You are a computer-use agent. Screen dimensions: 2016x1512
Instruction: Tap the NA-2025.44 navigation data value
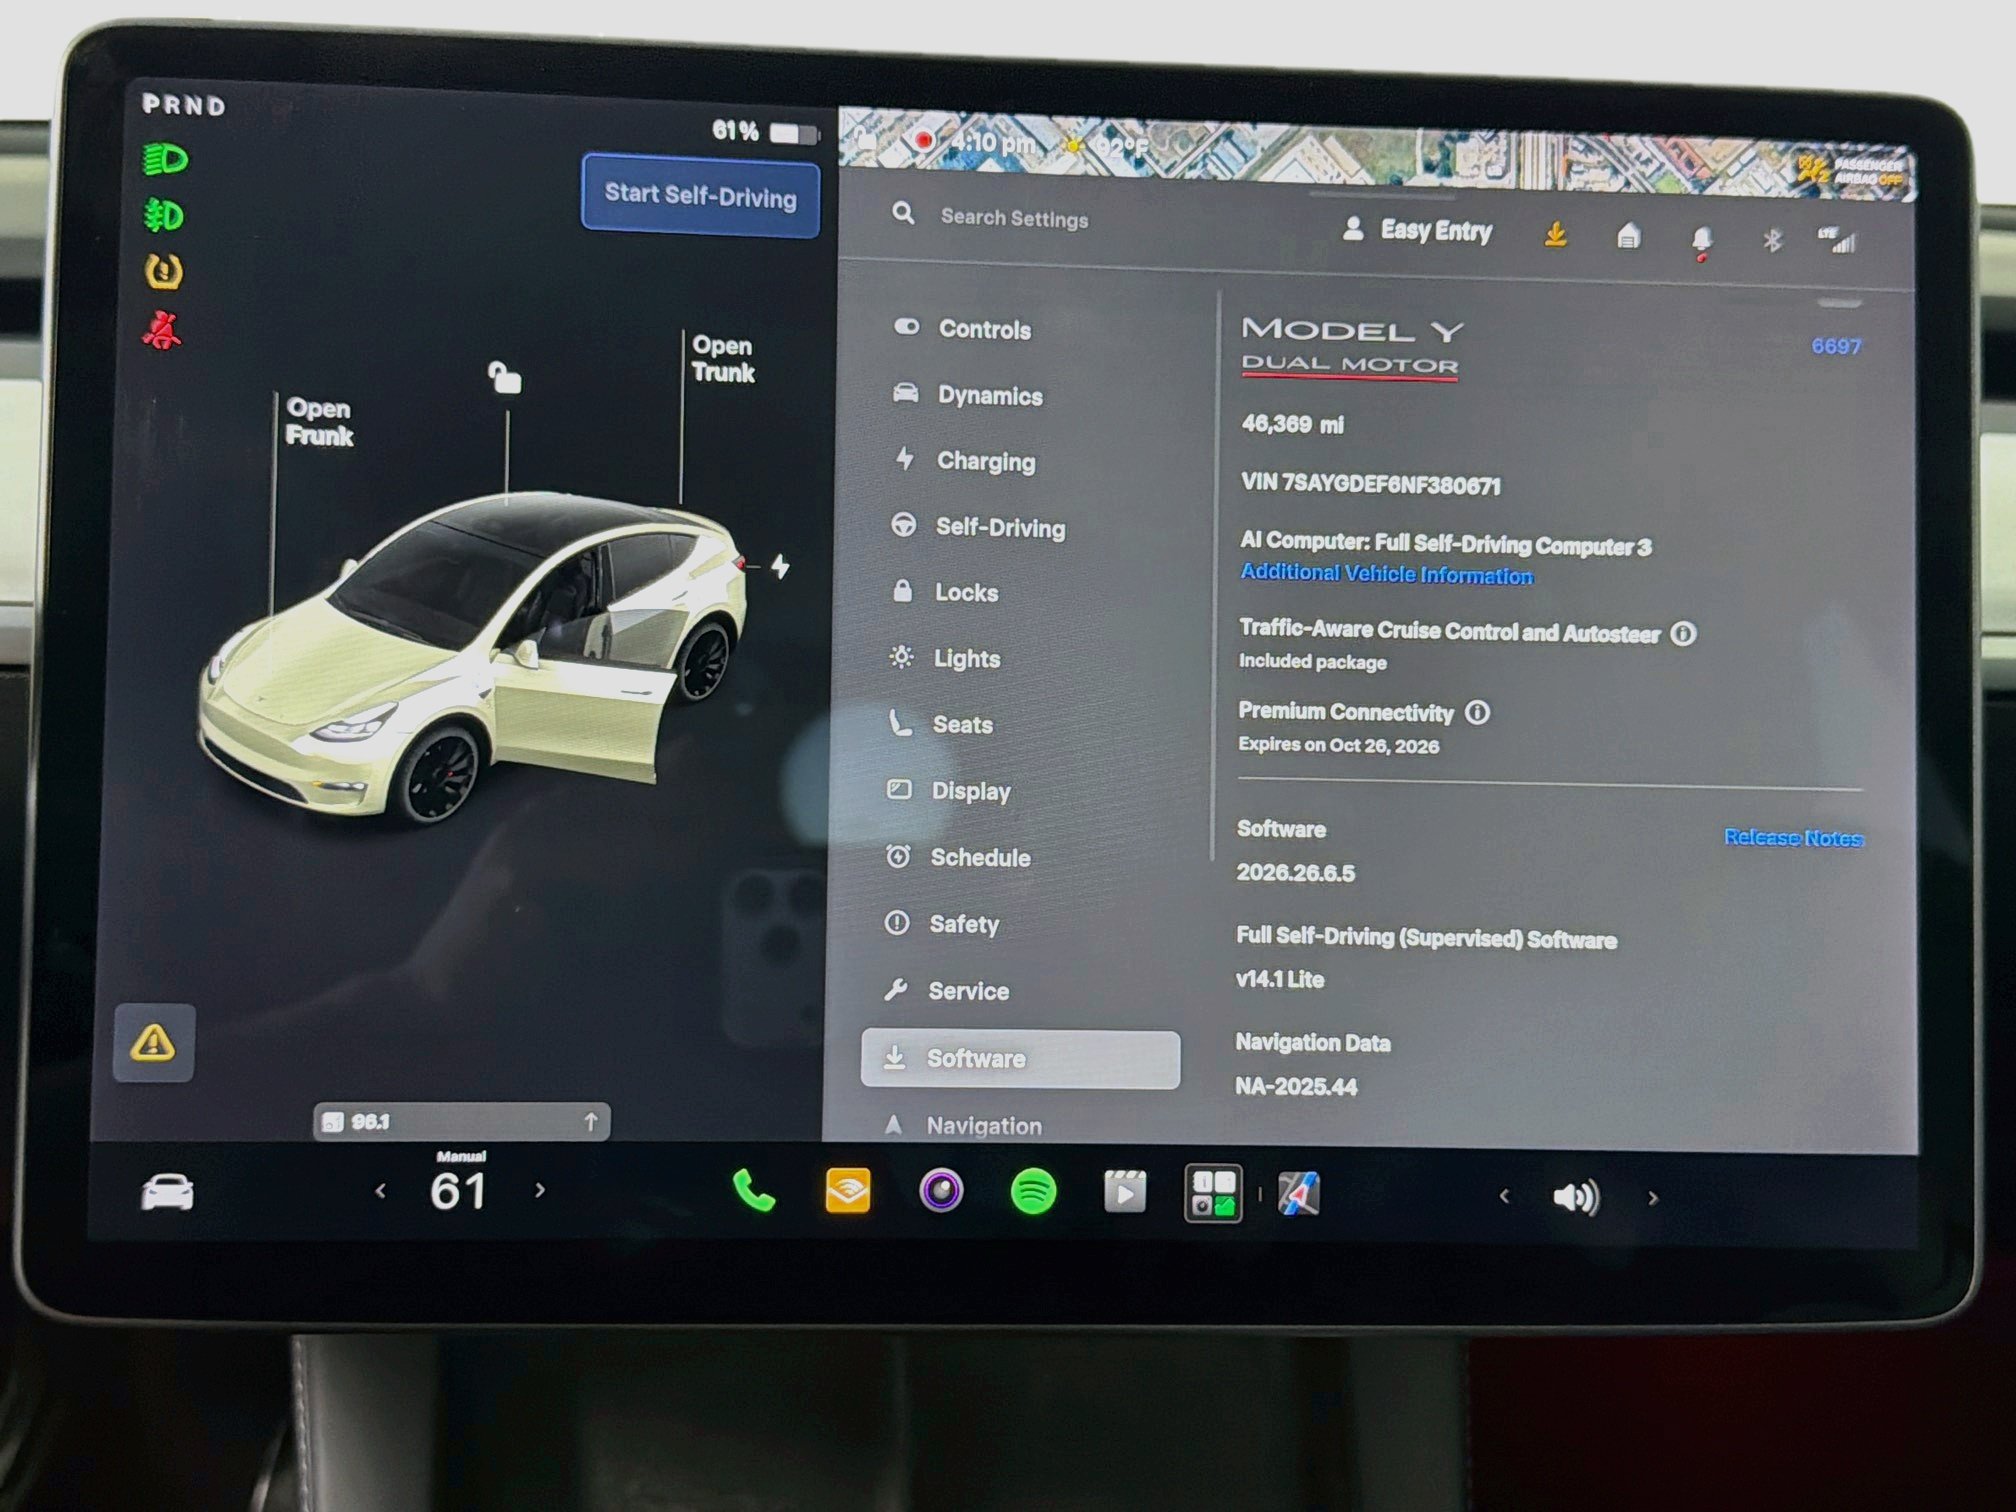[1296, 1086]
